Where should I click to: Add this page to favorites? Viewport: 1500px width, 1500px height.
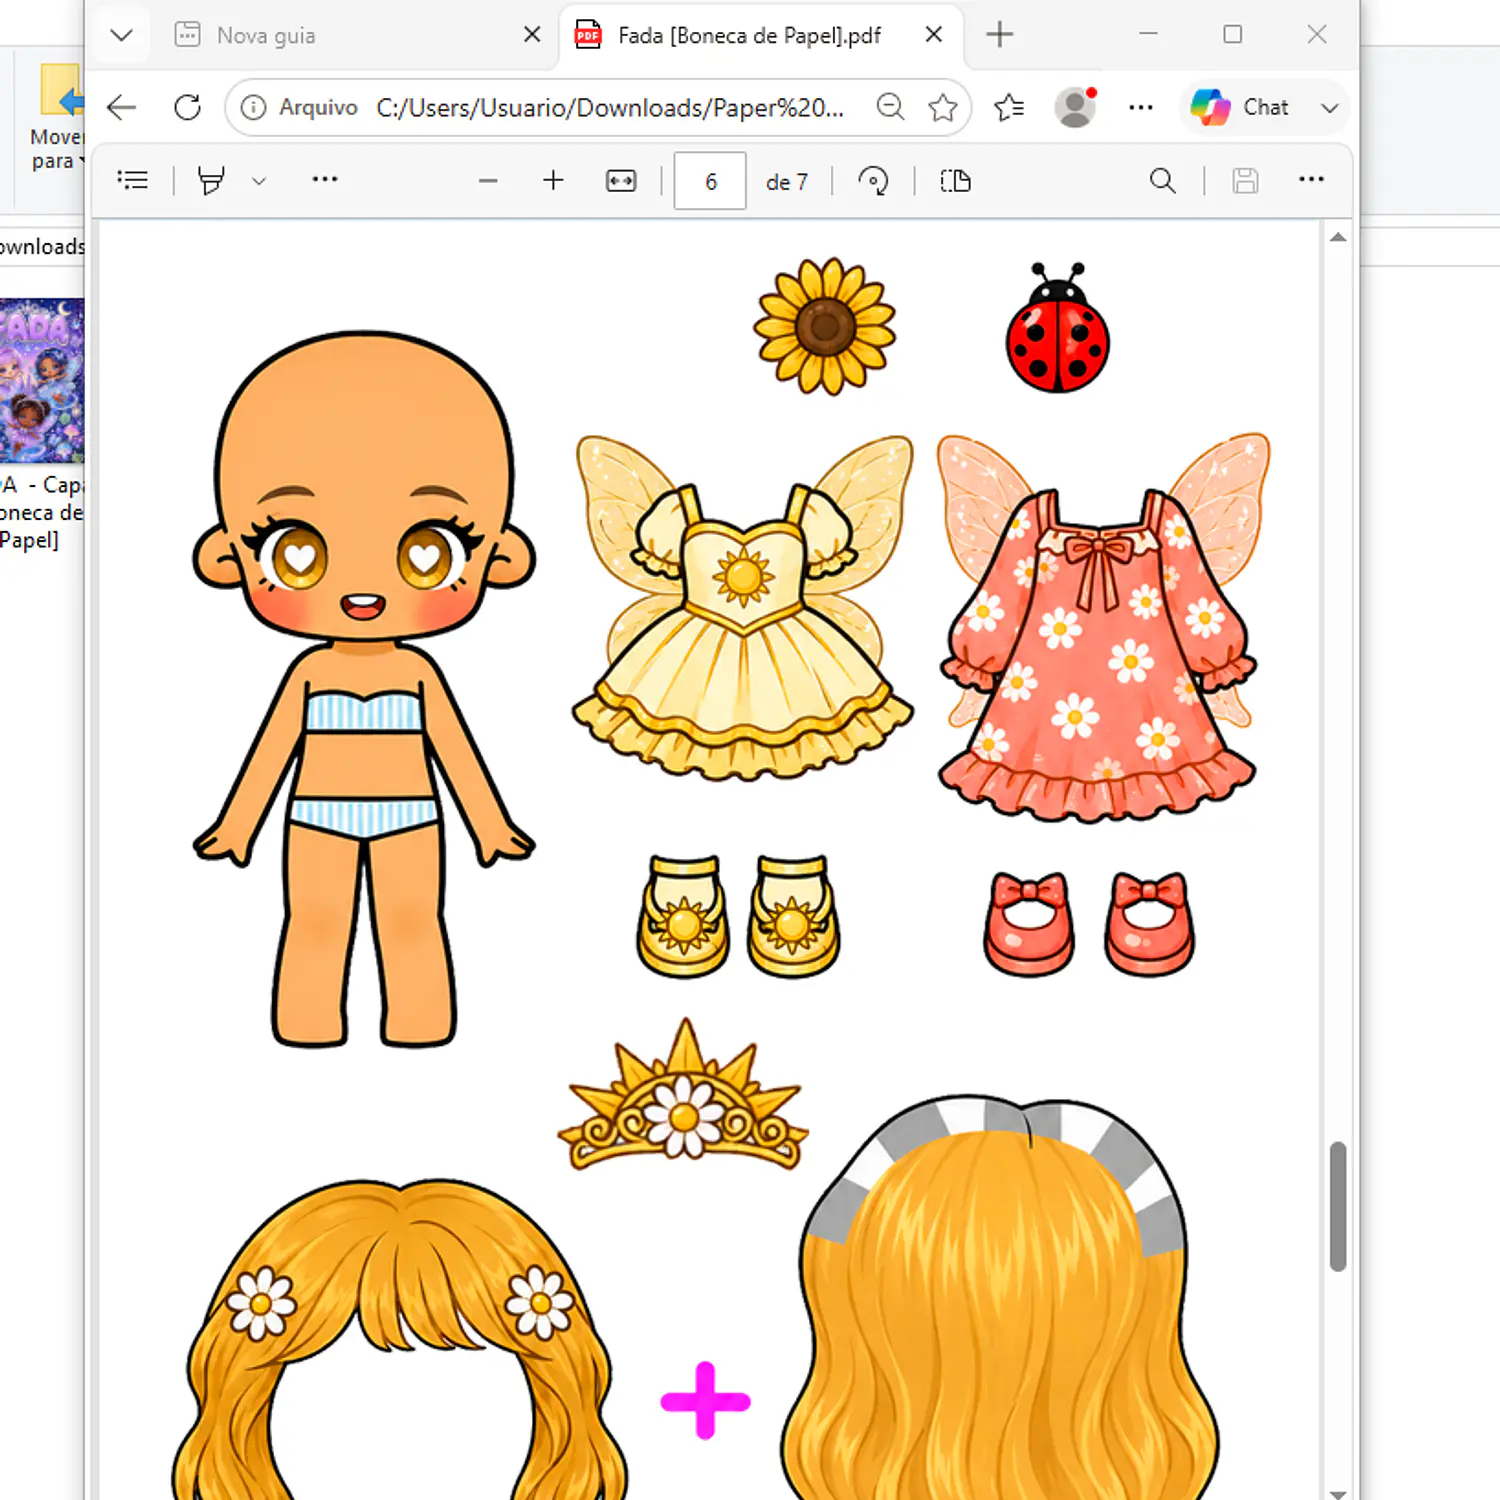(x=943, y=107)
